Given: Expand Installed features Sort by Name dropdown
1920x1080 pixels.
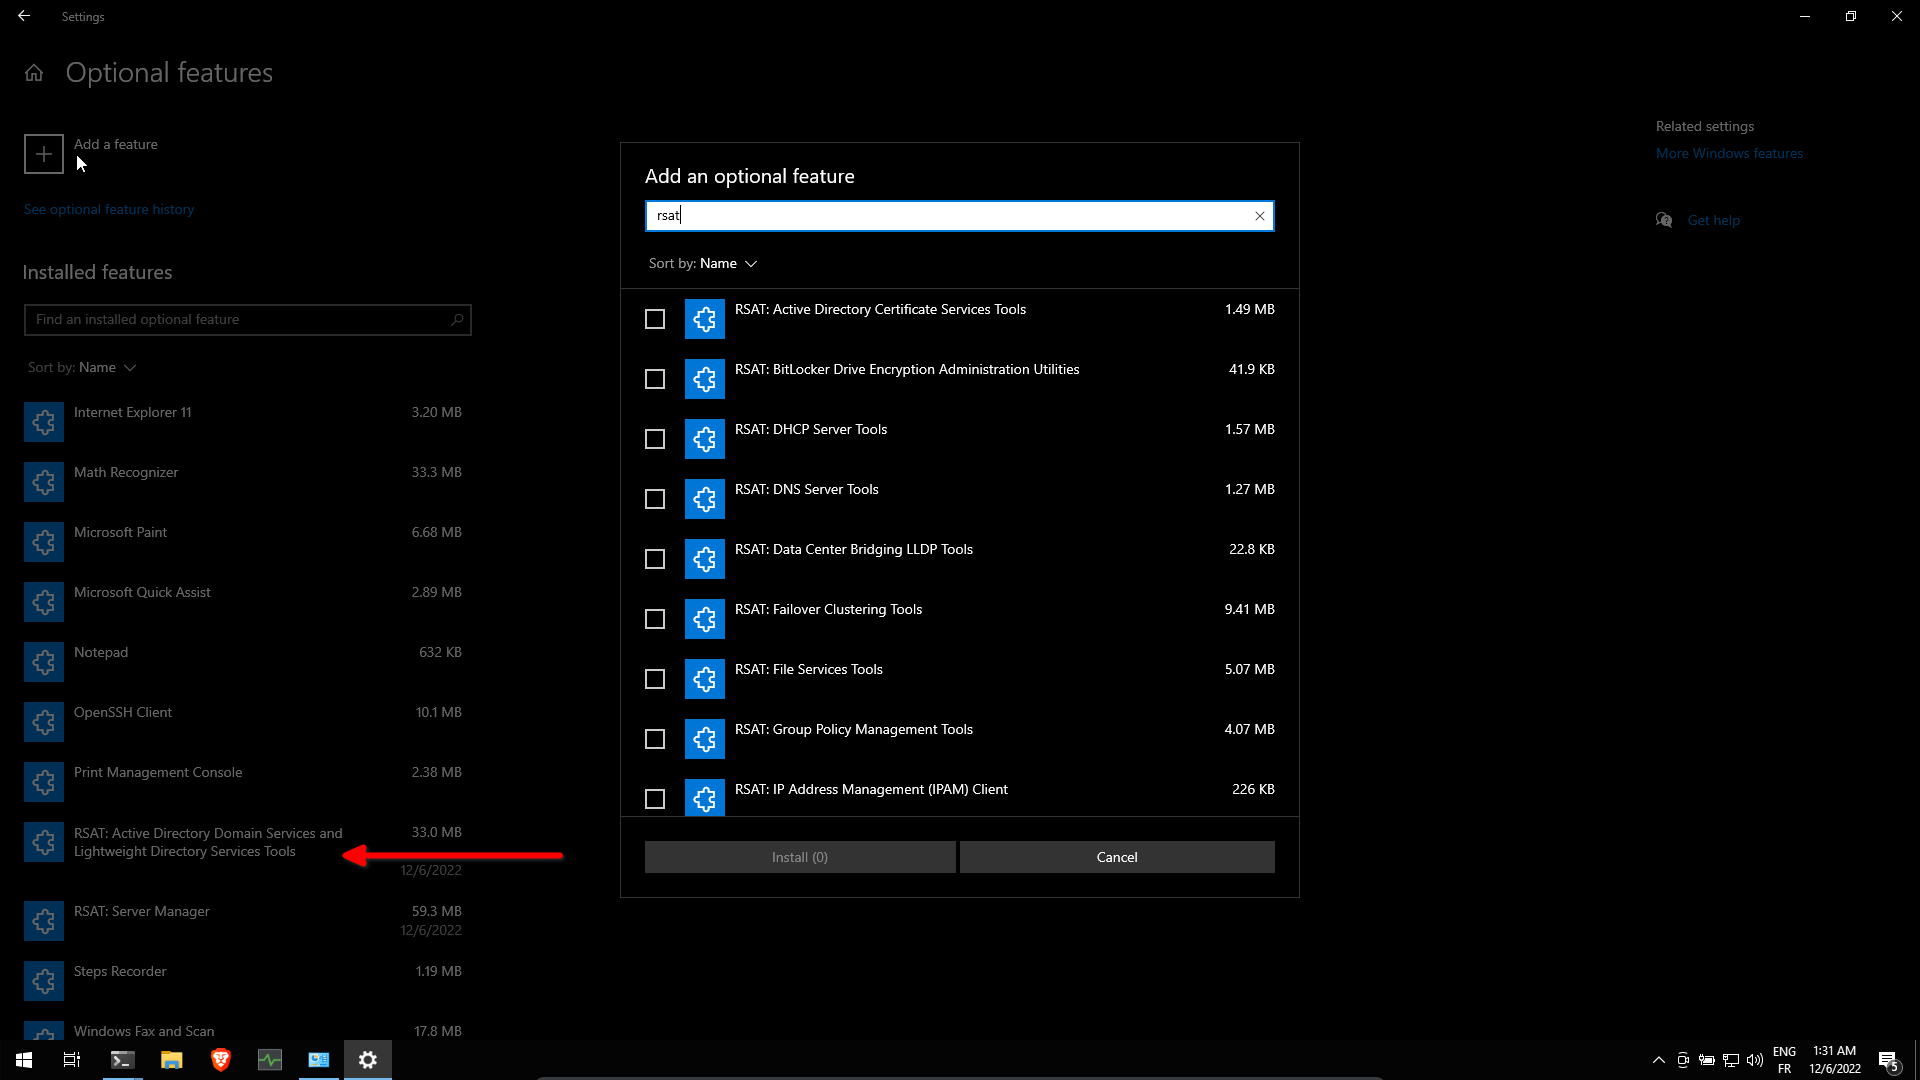Looking at the screenshot, I should [106, 367].
